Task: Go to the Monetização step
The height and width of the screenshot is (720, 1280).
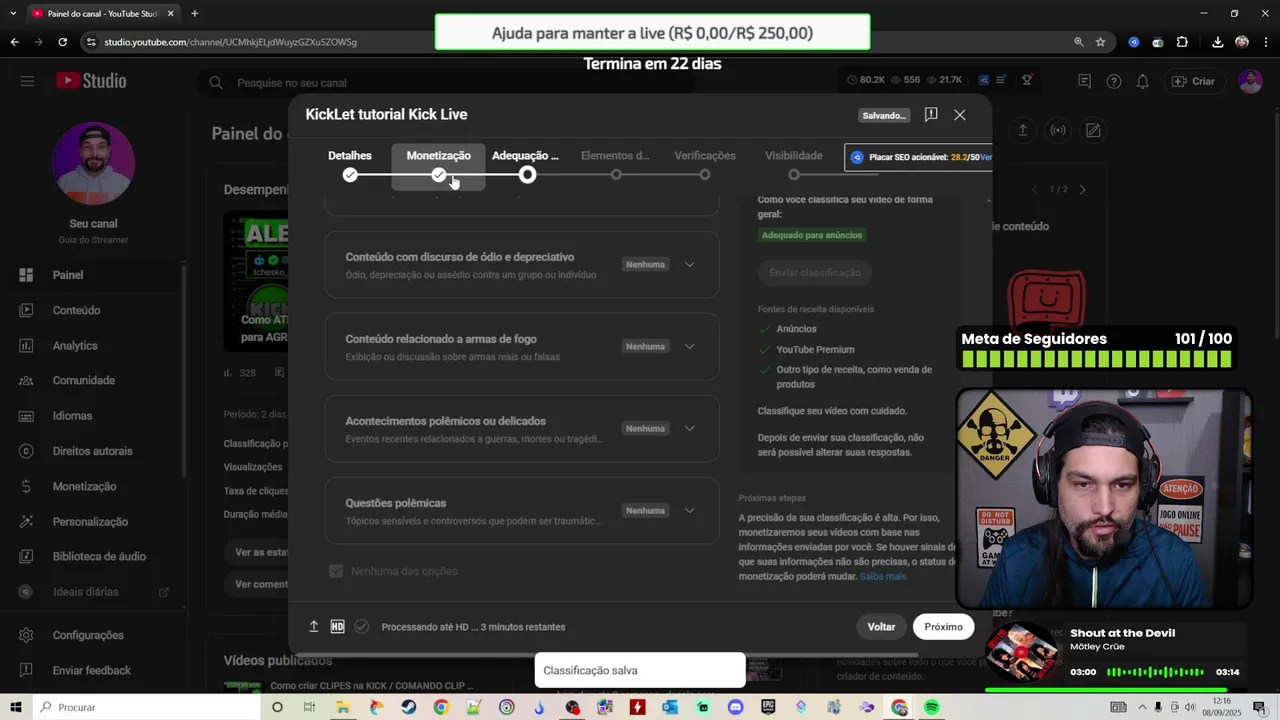Action: pyautogui.click(x=438, y=165)
